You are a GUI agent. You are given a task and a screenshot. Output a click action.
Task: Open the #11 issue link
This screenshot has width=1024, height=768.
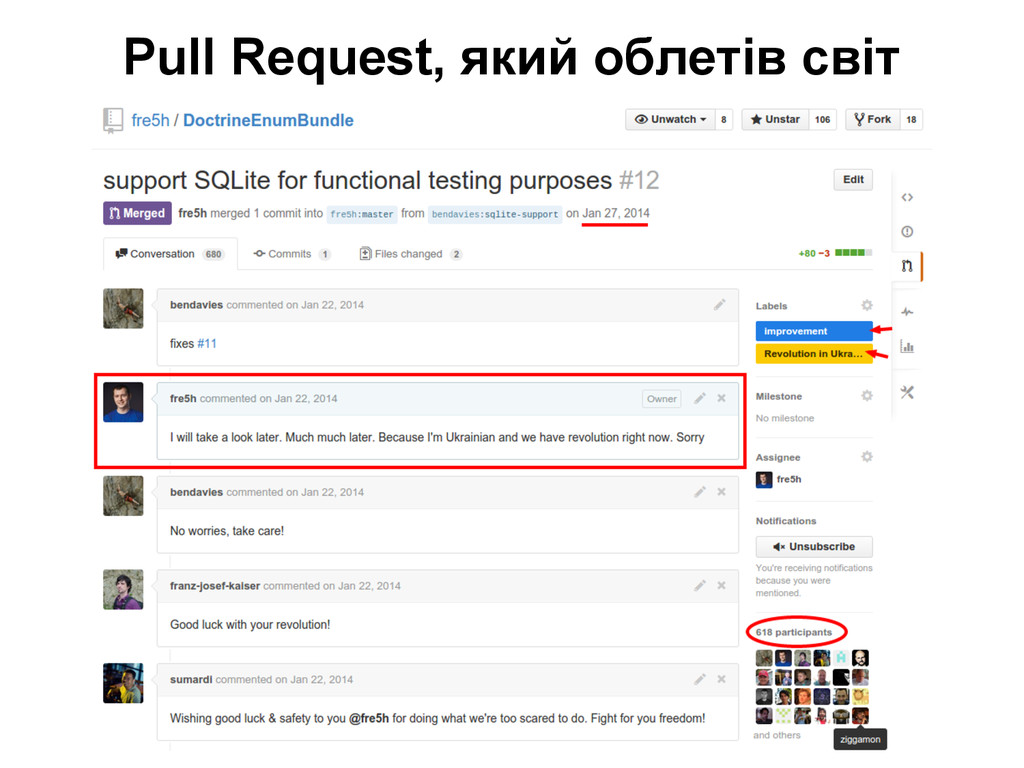point(206,344)
